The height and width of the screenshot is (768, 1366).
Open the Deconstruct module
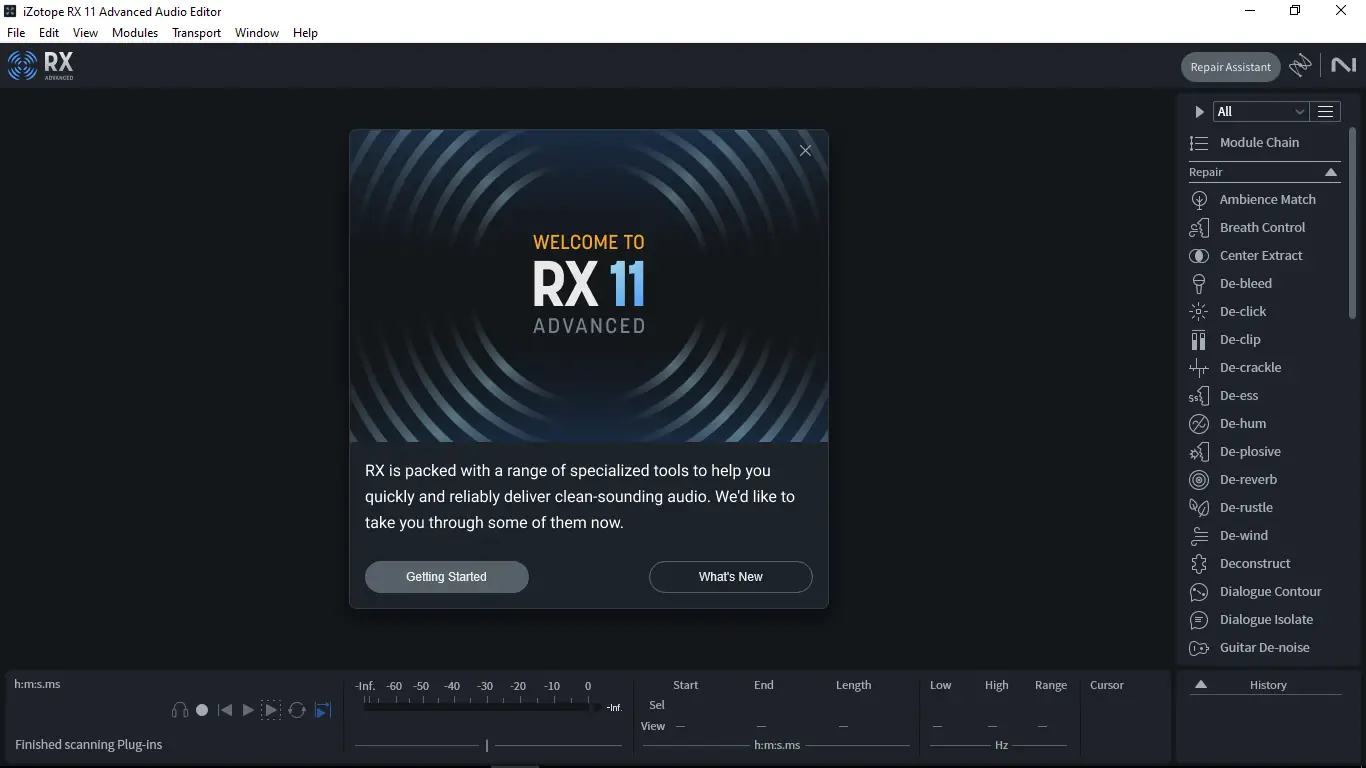pos(1264,563)
